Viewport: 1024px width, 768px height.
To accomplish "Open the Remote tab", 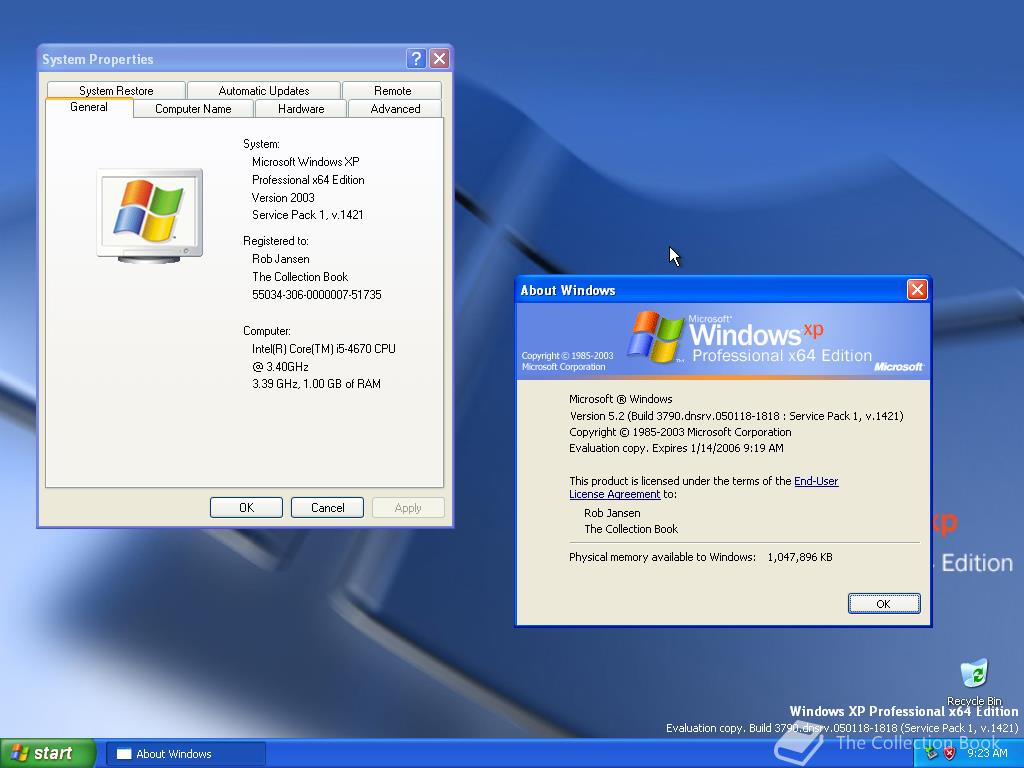I will pyautogui.click(x=392, y=90).
